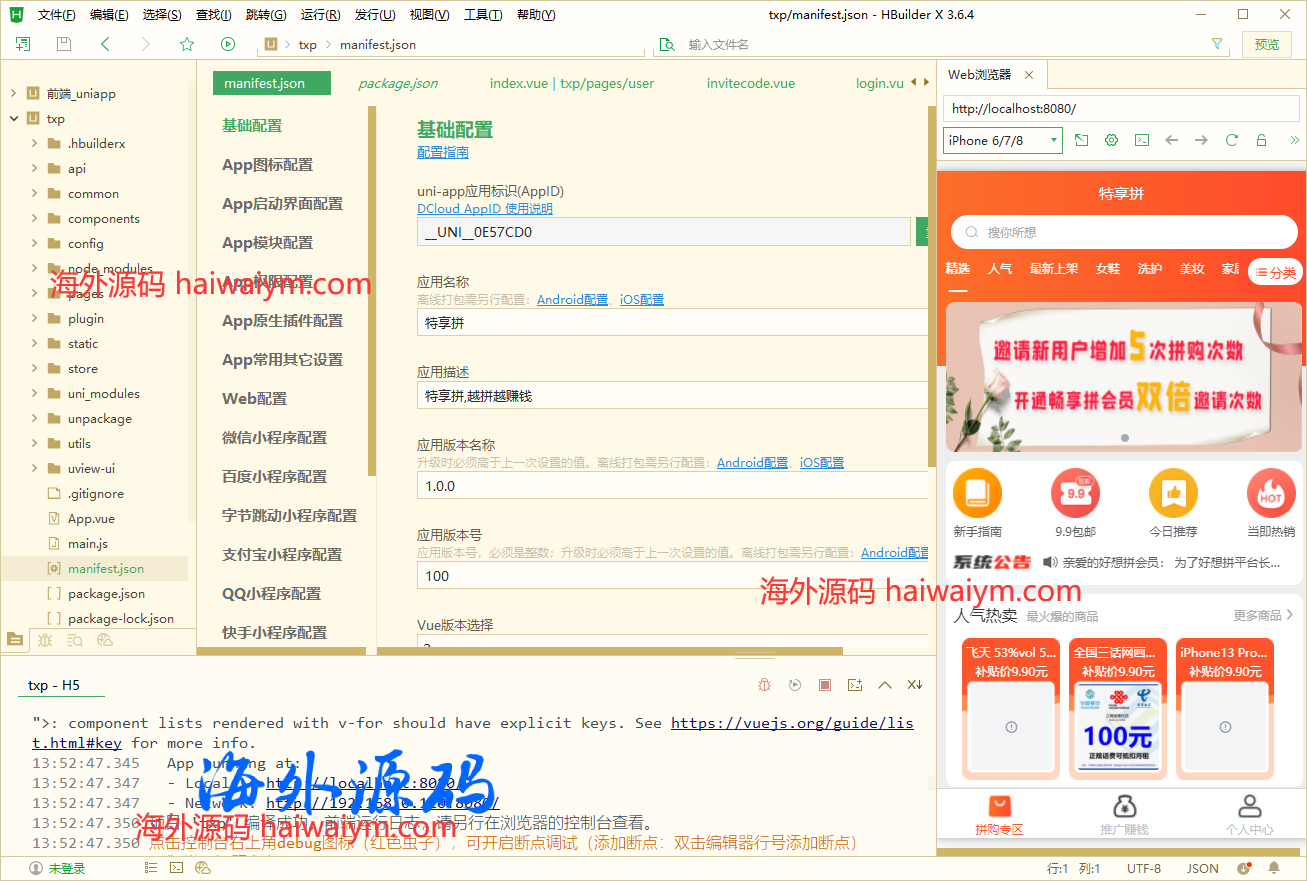Expand the 前端_uniapp project node
Viewport: 1307px width, 881px height.
[13, 93]
